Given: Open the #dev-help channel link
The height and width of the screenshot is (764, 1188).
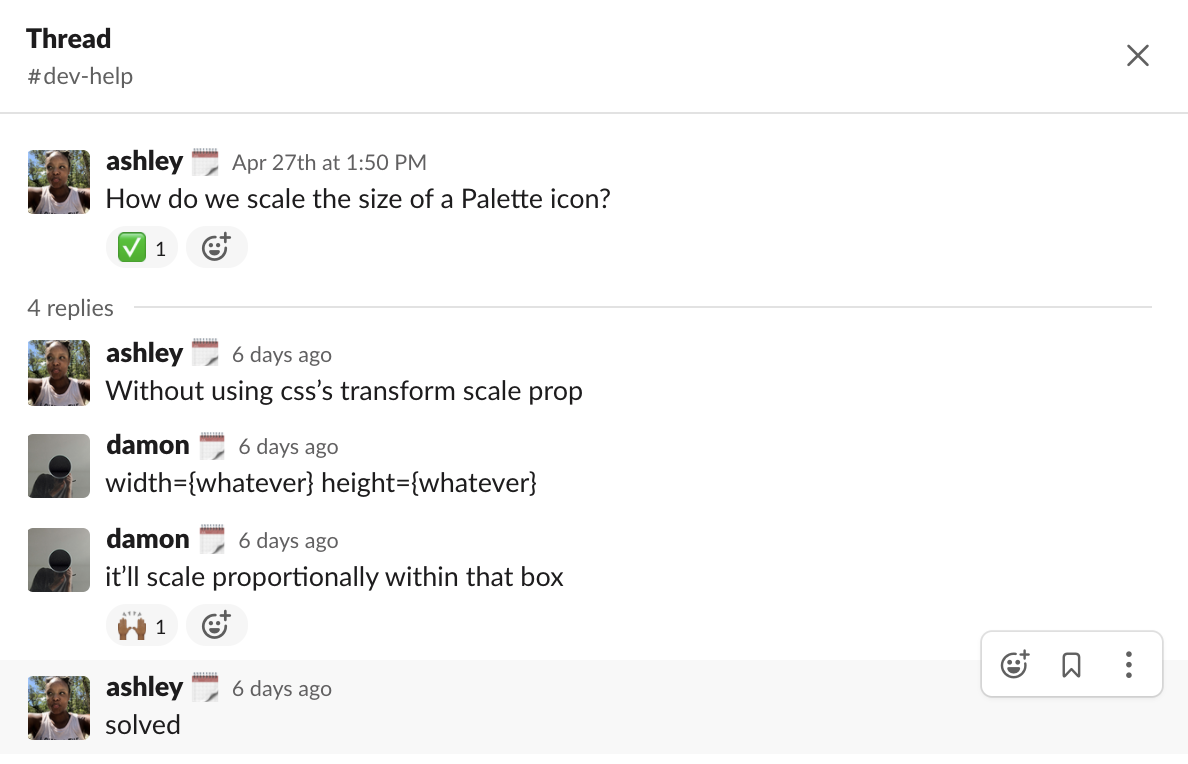Looking at the screenshot, I should [80, 77].
